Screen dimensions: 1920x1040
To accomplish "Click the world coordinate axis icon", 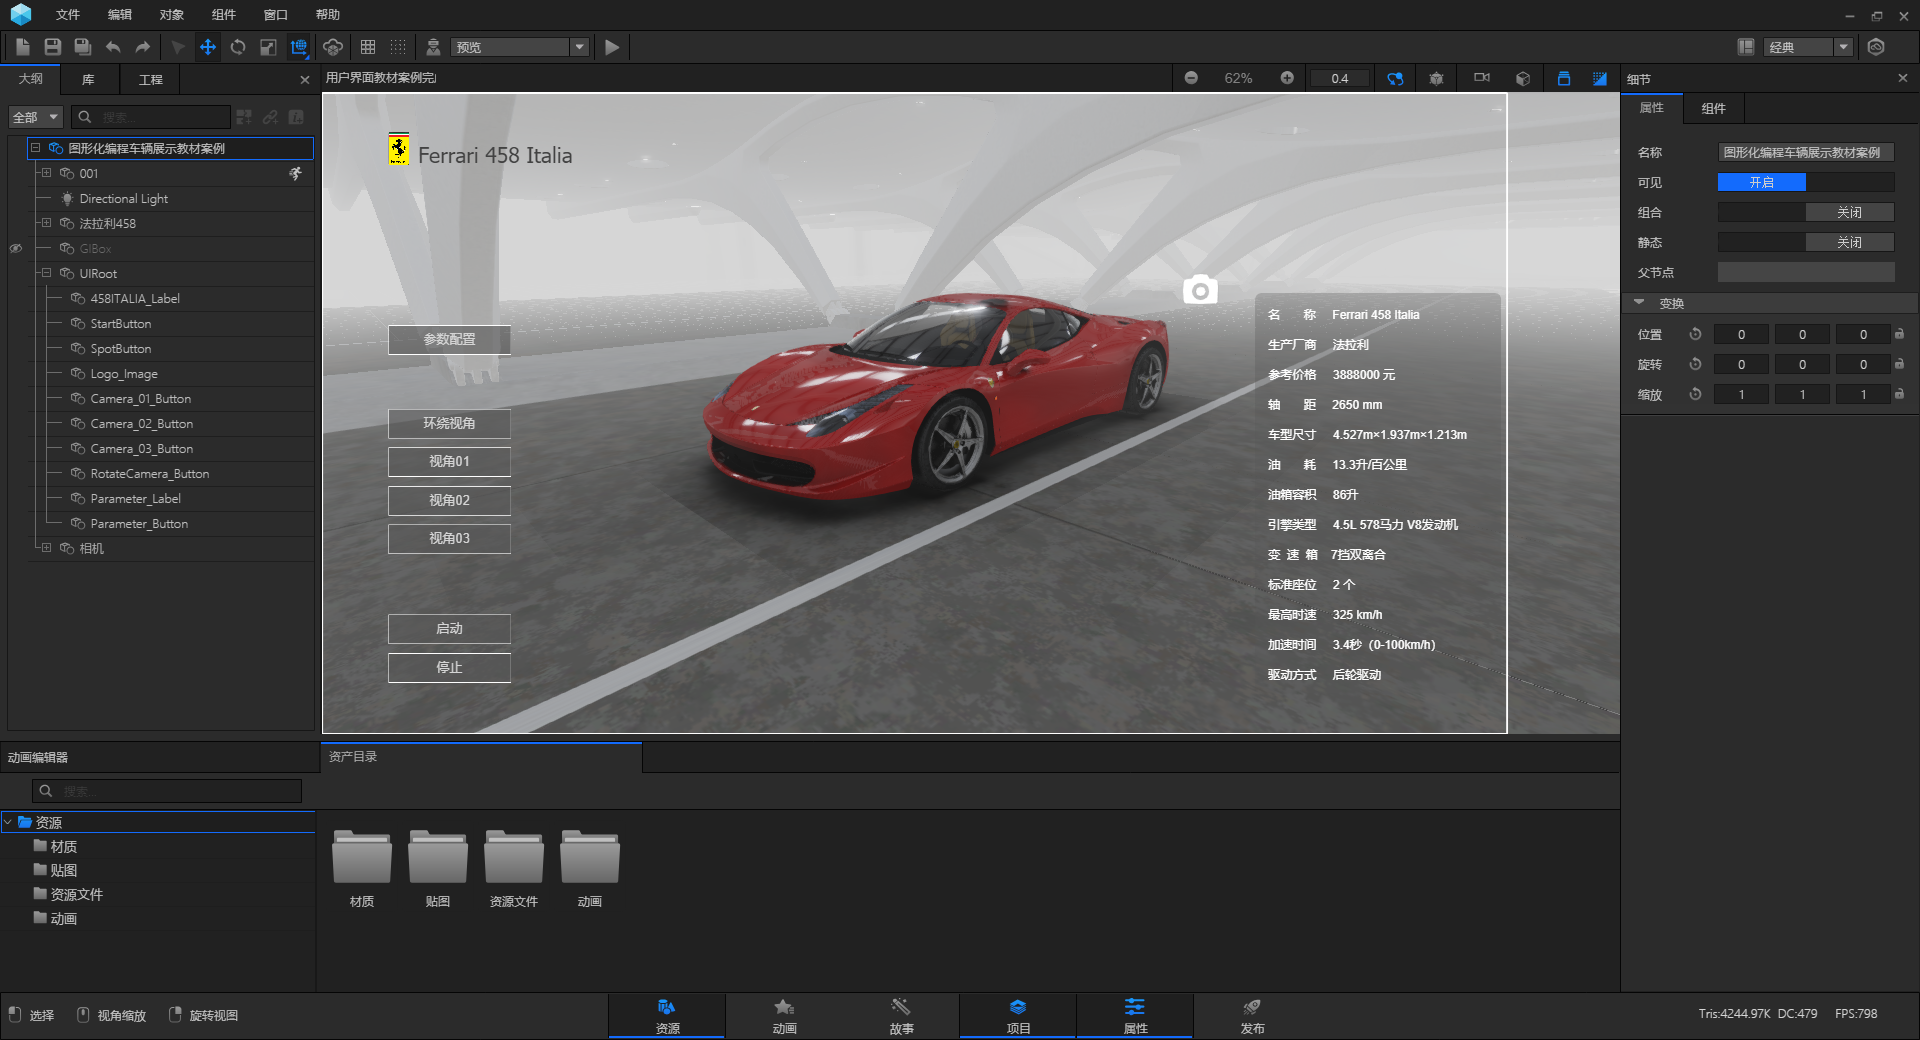I will [x=299, y=47].
